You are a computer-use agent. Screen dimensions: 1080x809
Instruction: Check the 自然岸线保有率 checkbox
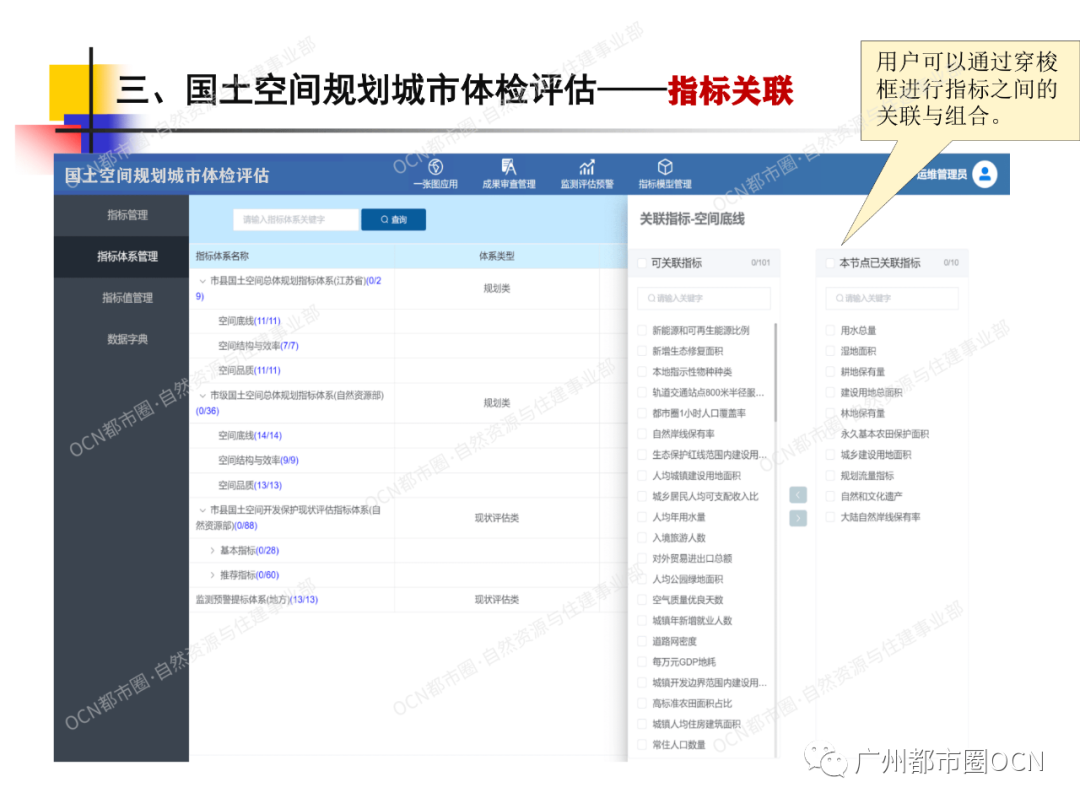pos(642,434)
